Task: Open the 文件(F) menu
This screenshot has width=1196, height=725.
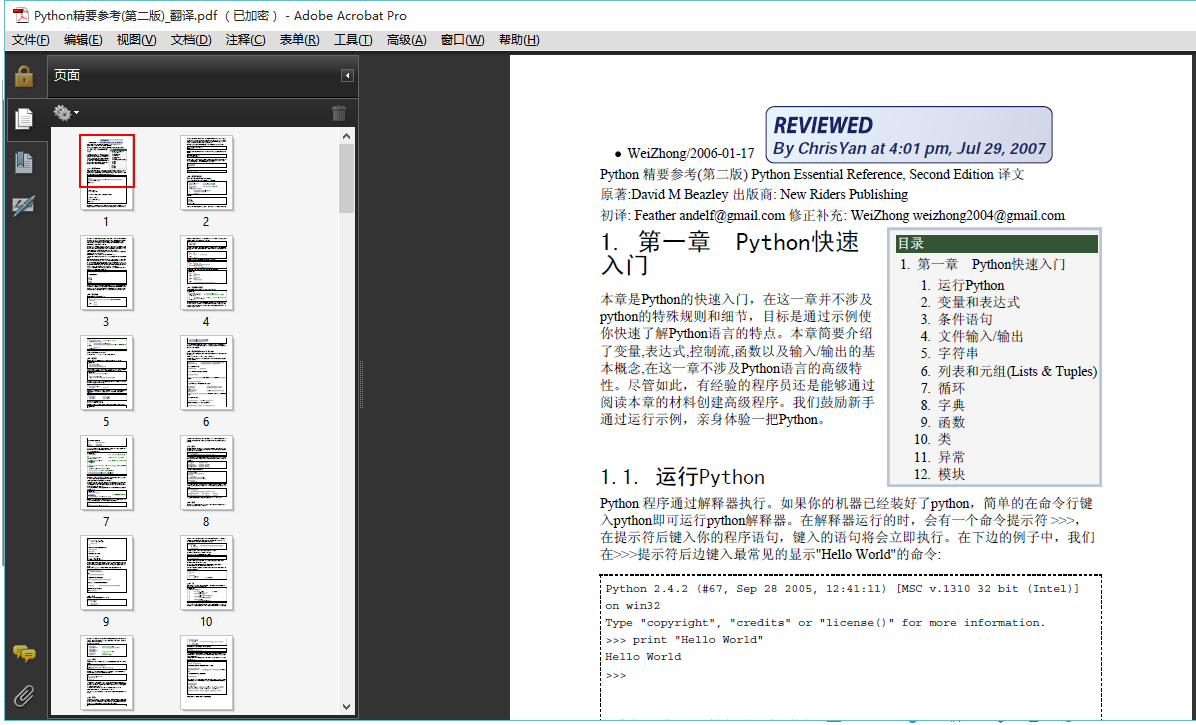Action: pos(31,40)
